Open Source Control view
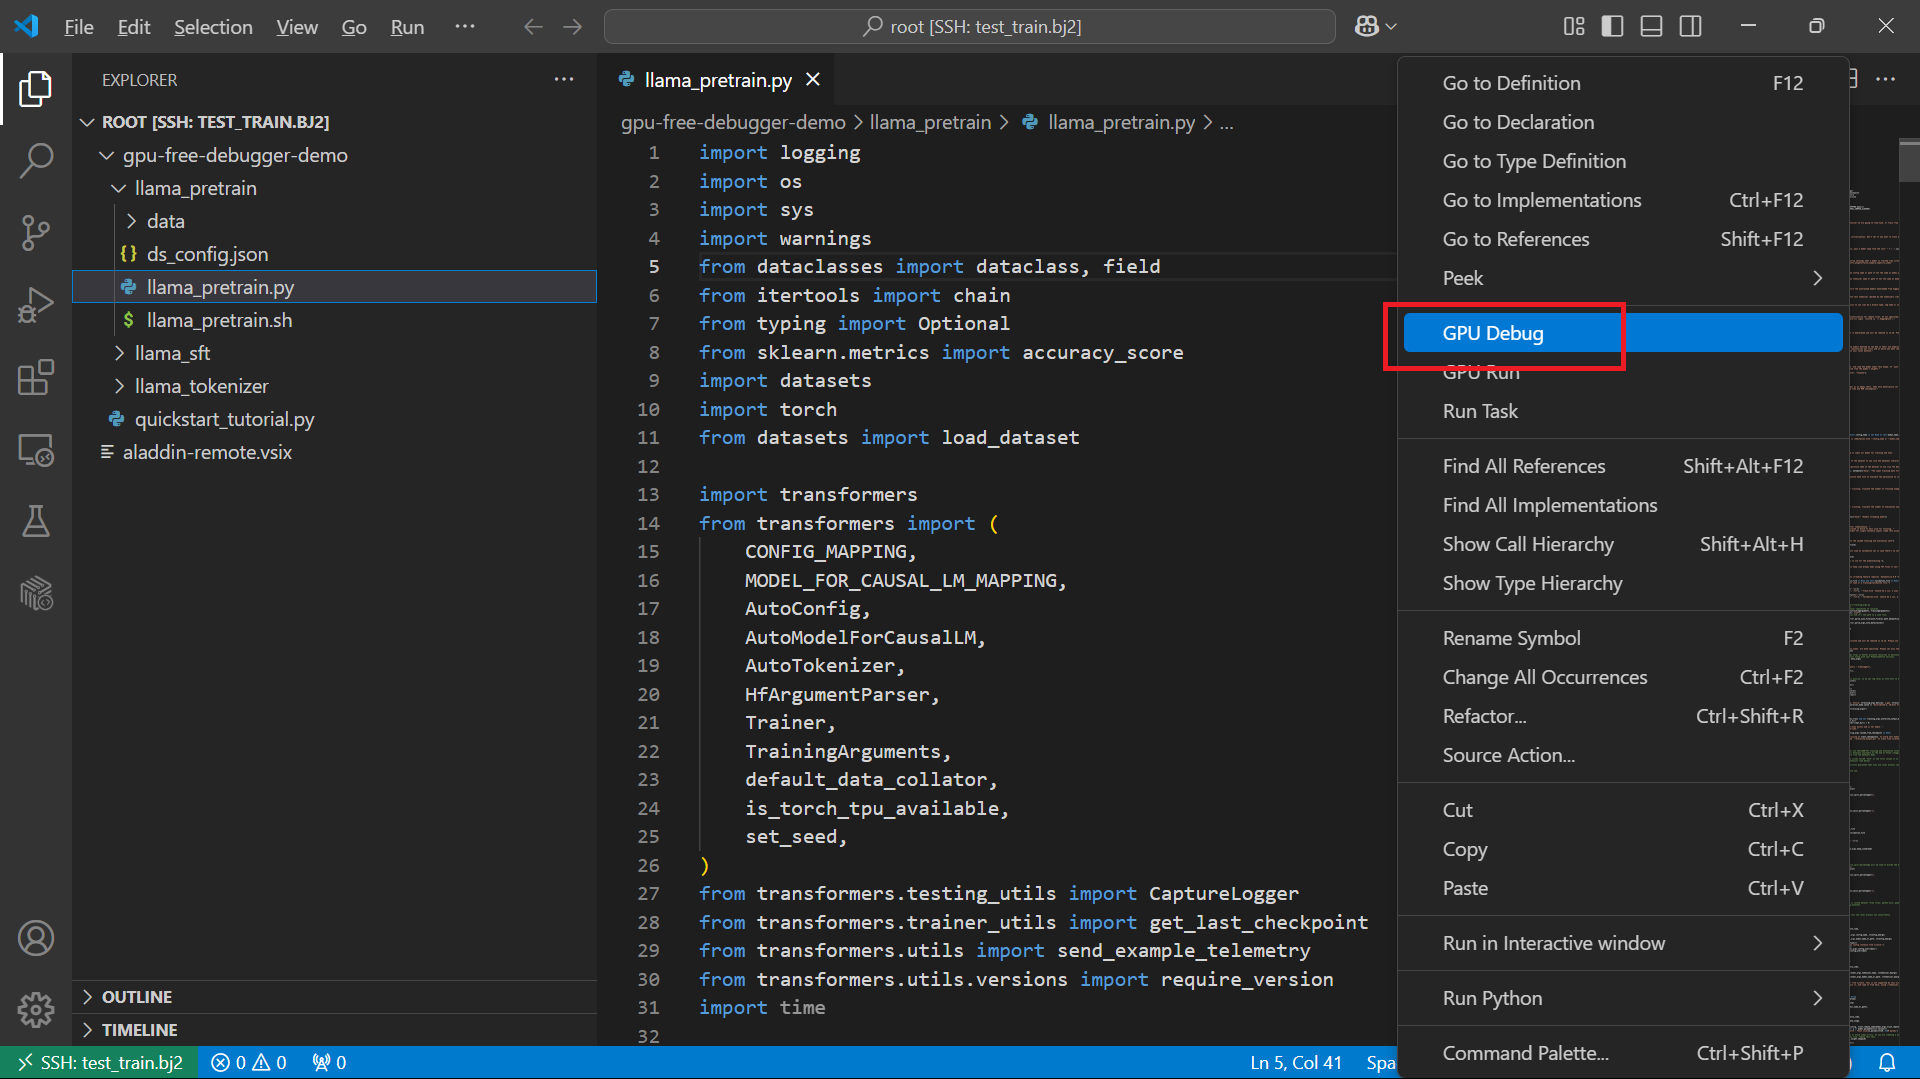1920x1079 pixels. [36, 232]
